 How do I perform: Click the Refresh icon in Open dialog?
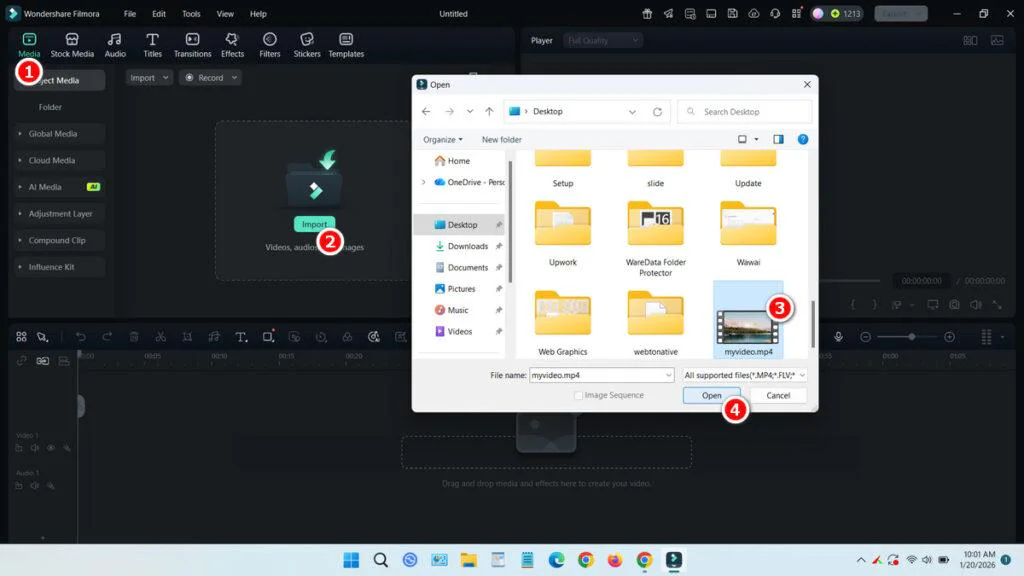(x=657, y=112)
